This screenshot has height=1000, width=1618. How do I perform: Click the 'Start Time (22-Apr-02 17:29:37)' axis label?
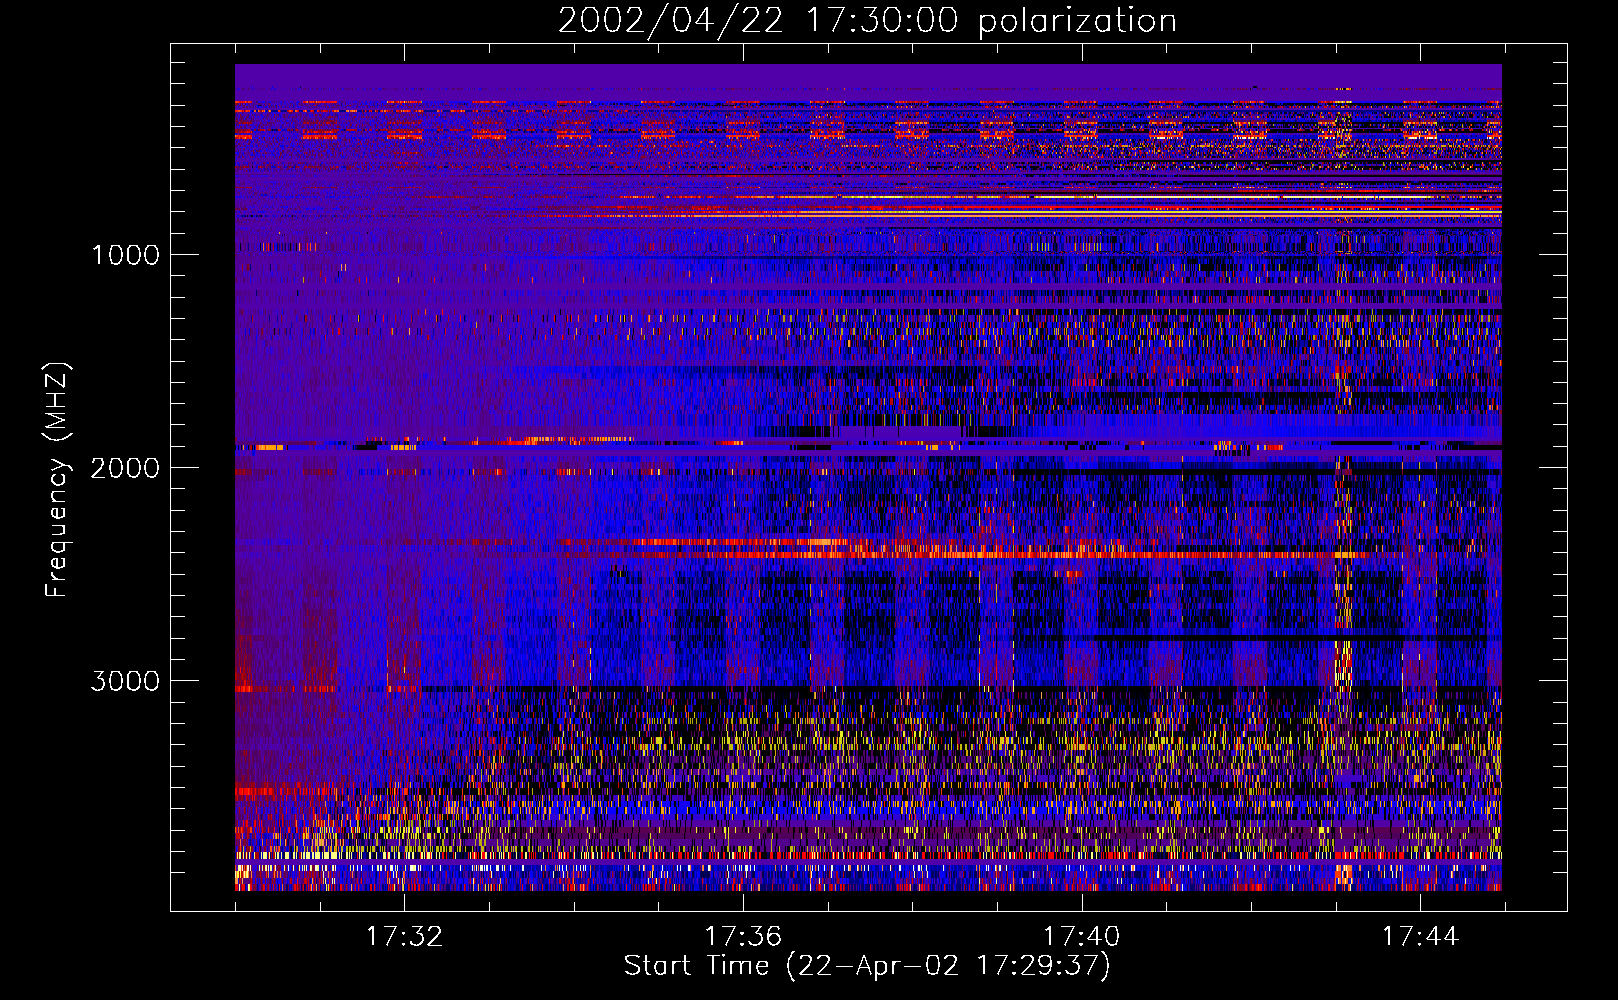pos(867,966)
